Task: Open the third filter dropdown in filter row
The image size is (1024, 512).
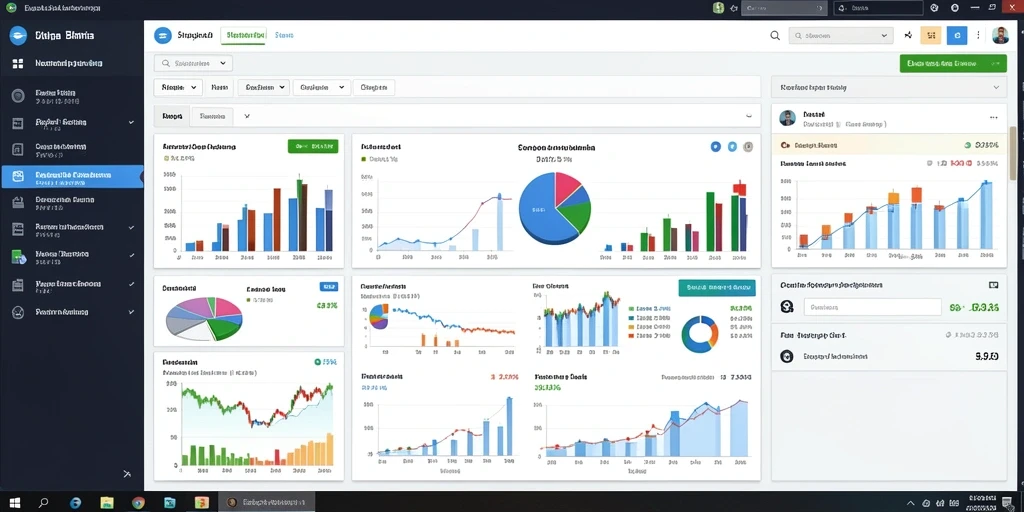Action: [x=264, y=87]
